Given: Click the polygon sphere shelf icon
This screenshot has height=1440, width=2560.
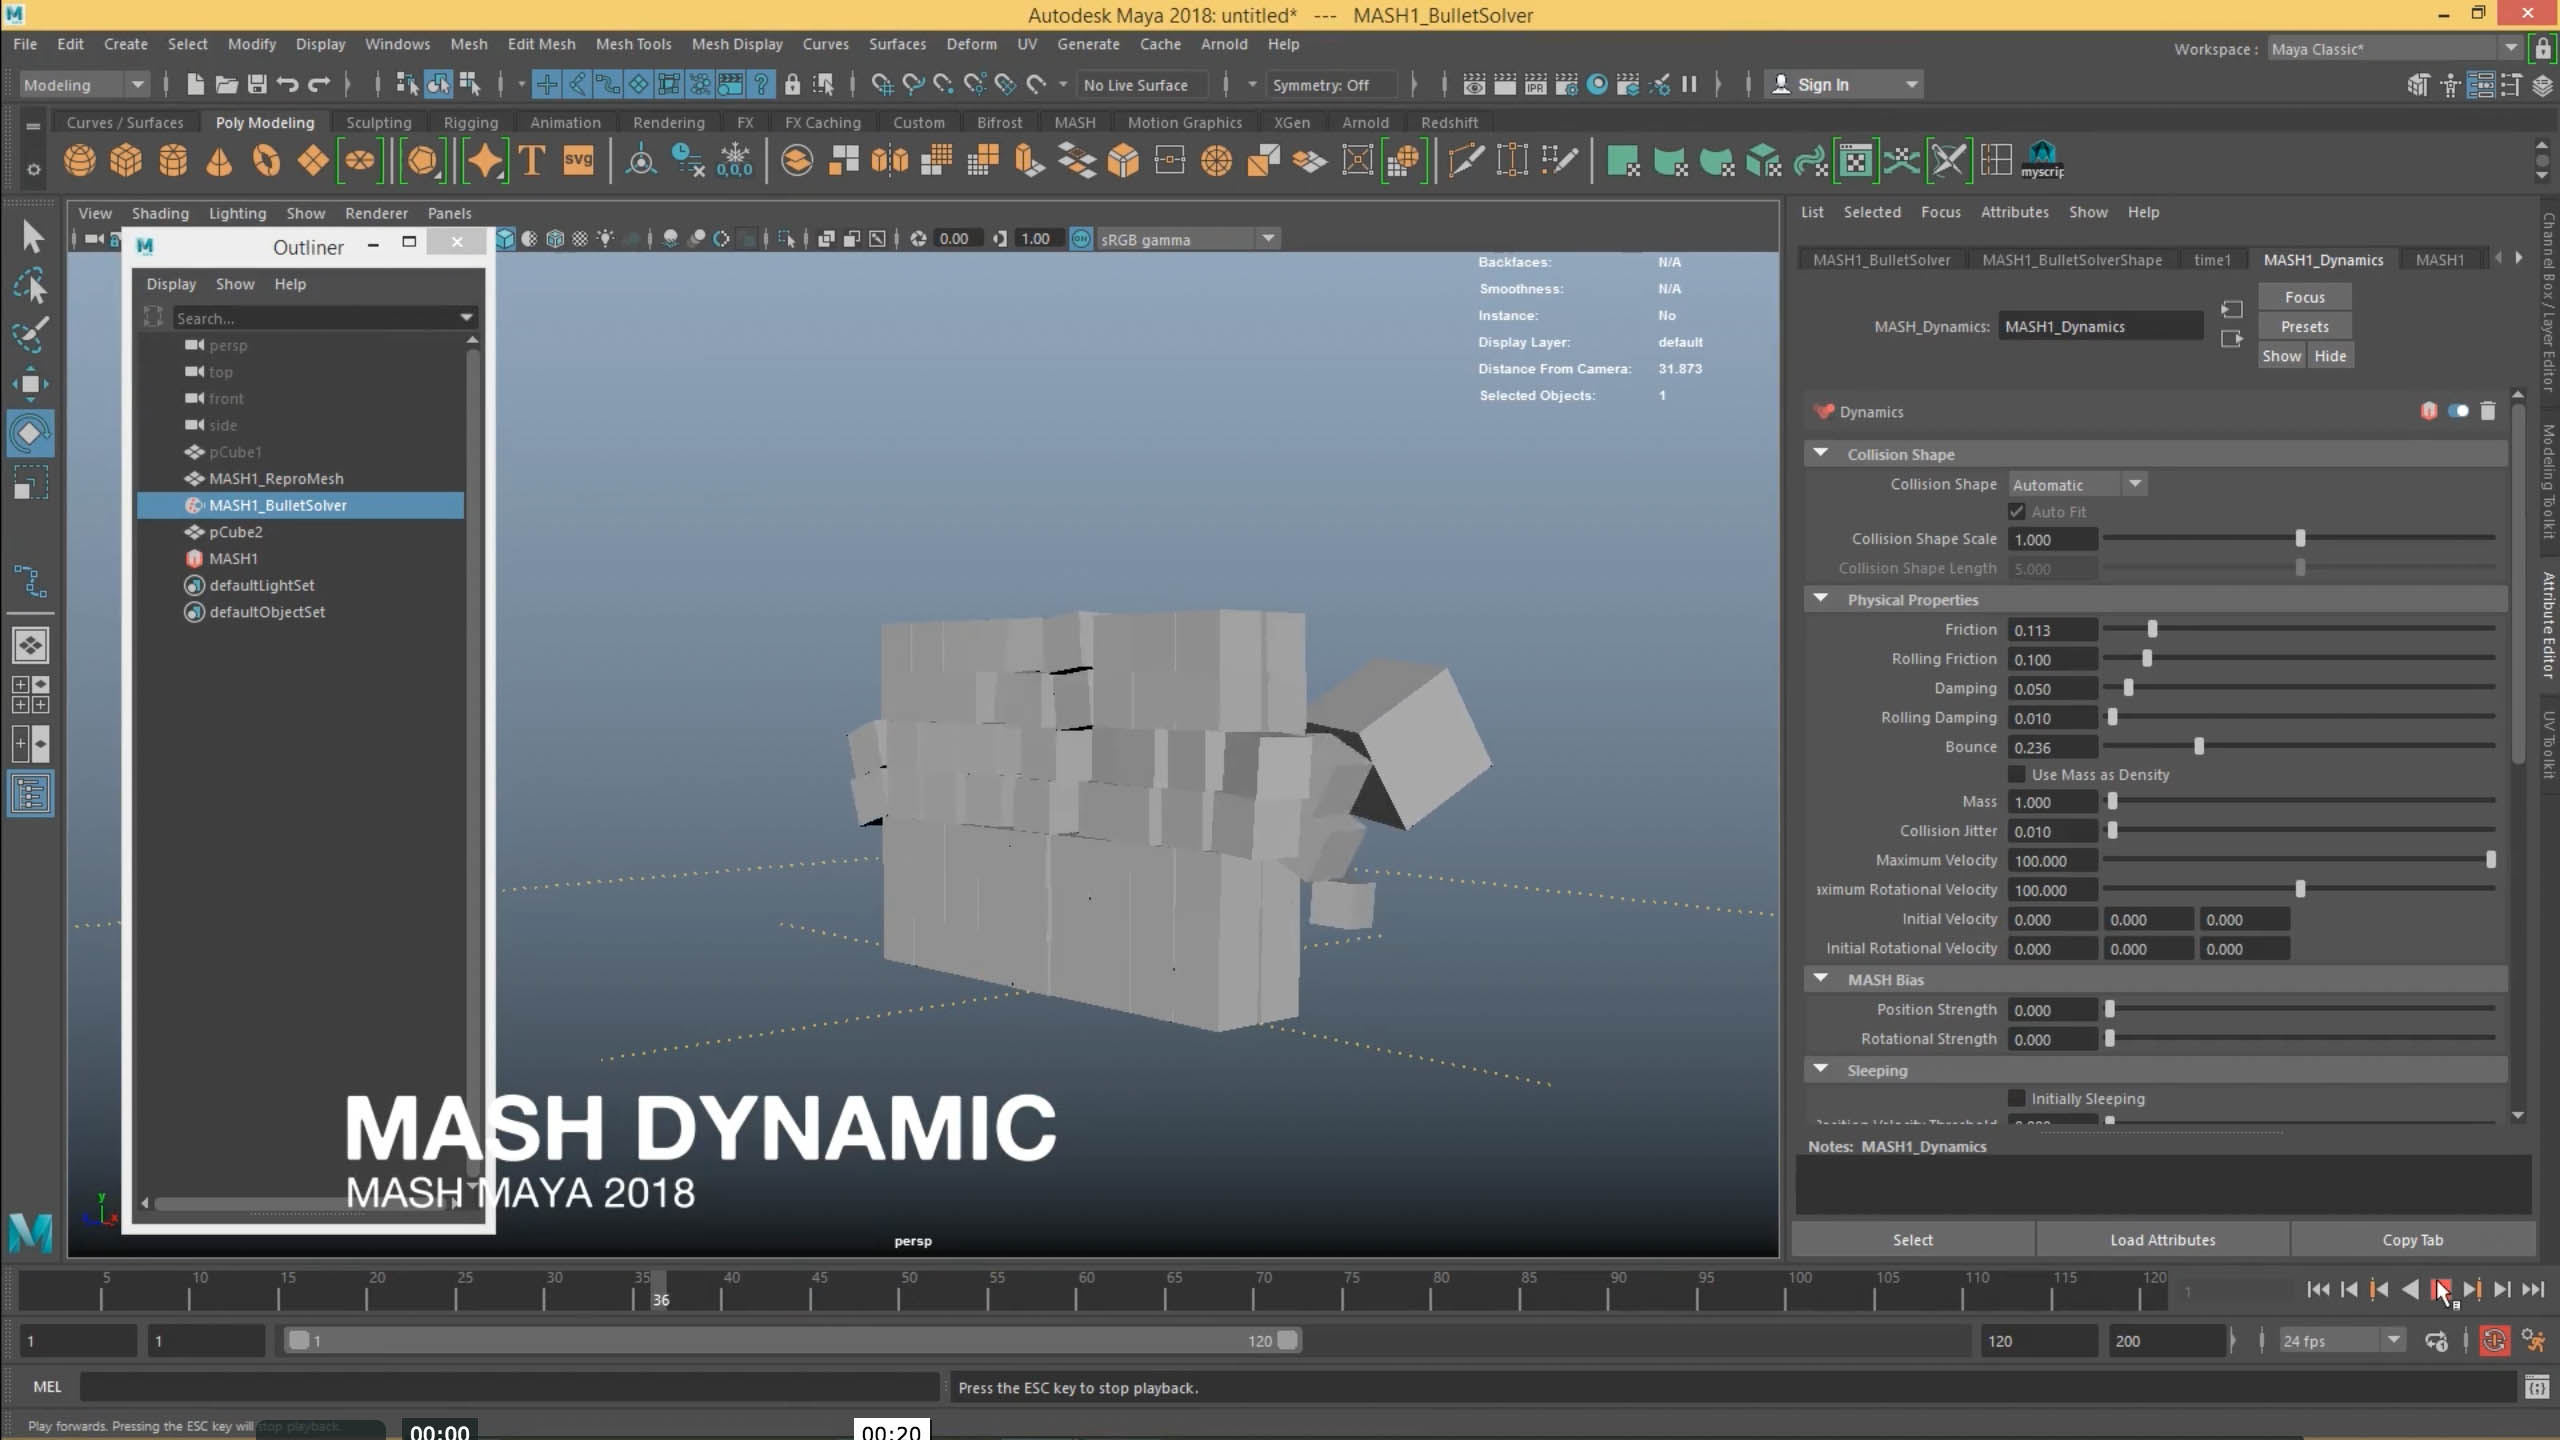Looking at the screenshot, I should [80, 160].
